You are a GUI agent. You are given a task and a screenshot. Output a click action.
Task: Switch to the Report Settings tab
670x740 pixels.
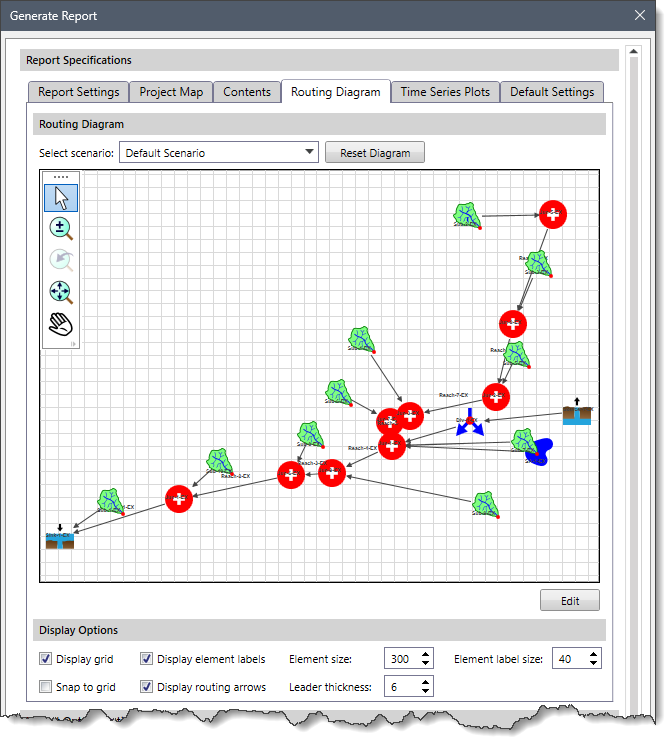78,92
